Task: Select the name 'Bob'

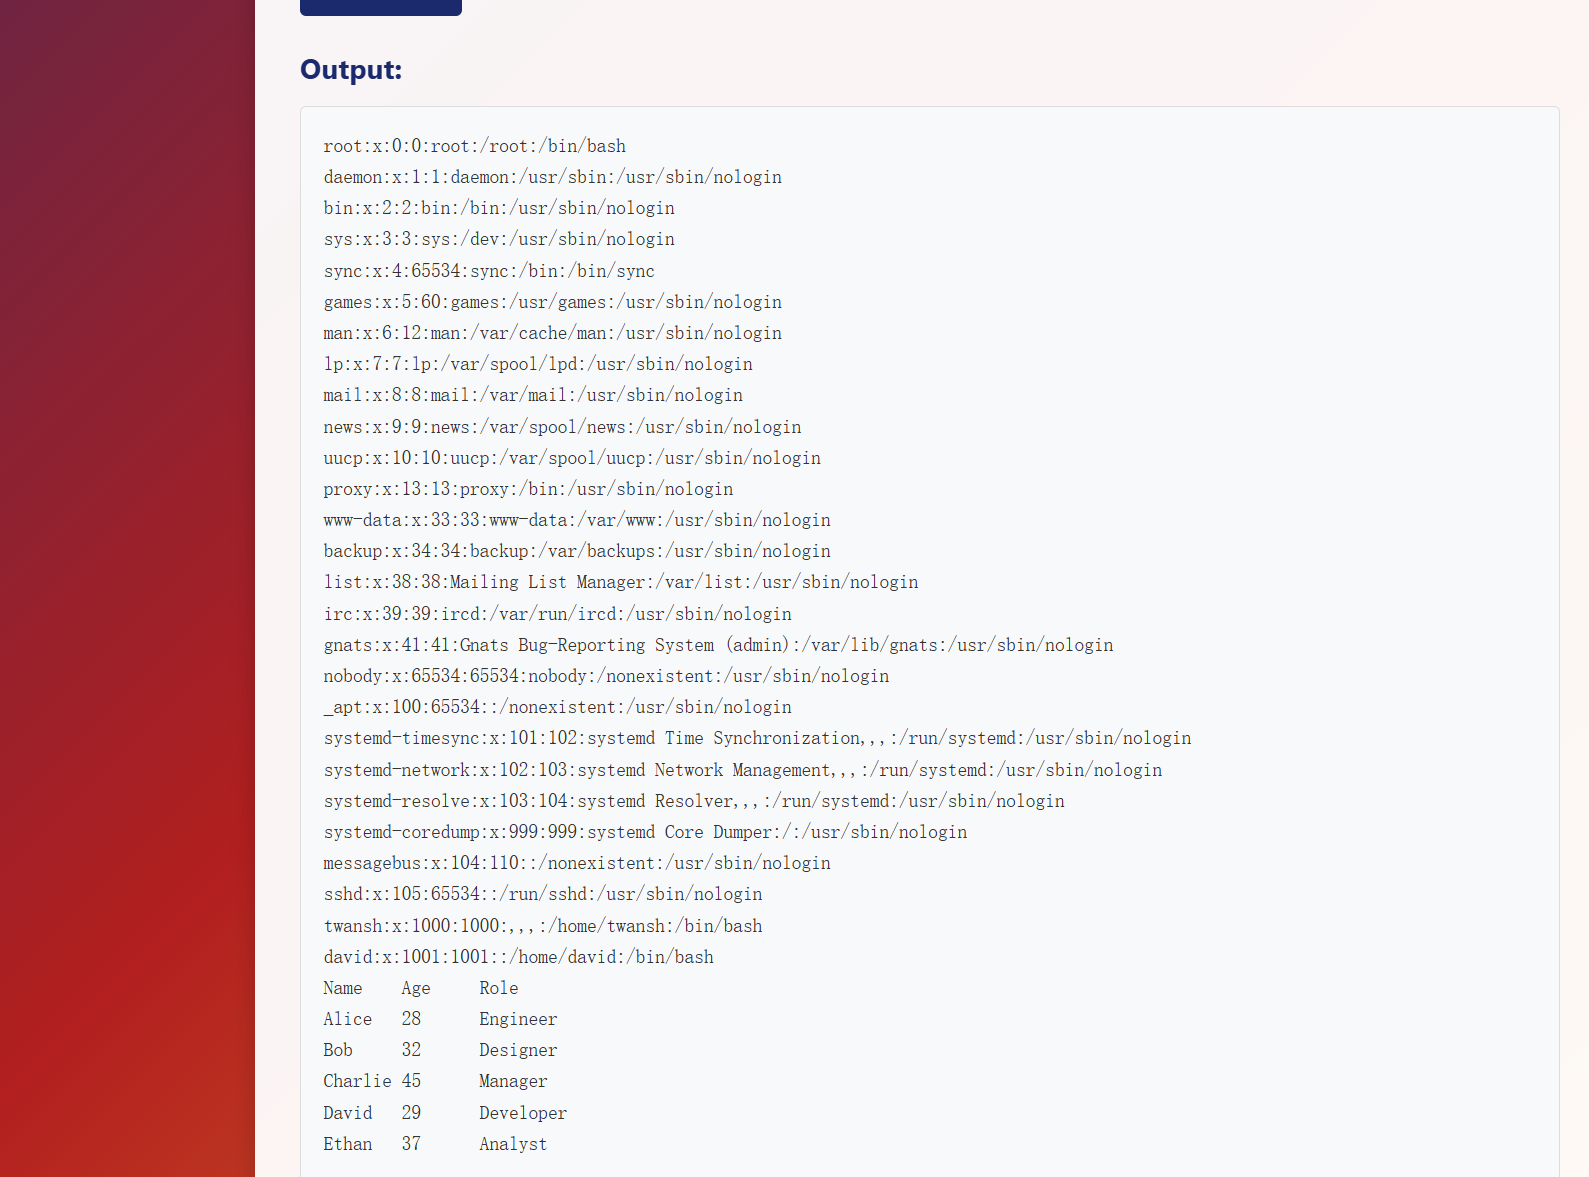Action: tap(338, 1050)
